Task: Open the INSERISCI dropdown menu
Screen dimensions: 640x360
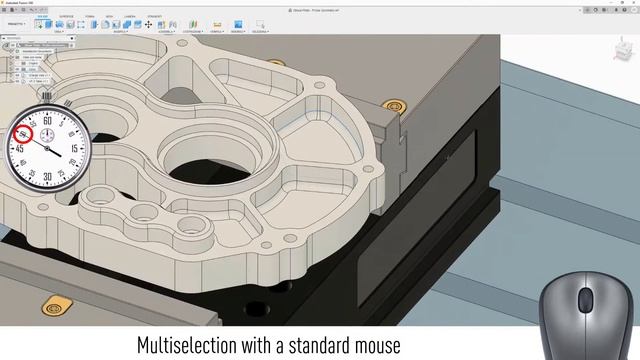Action: [238, 31]
